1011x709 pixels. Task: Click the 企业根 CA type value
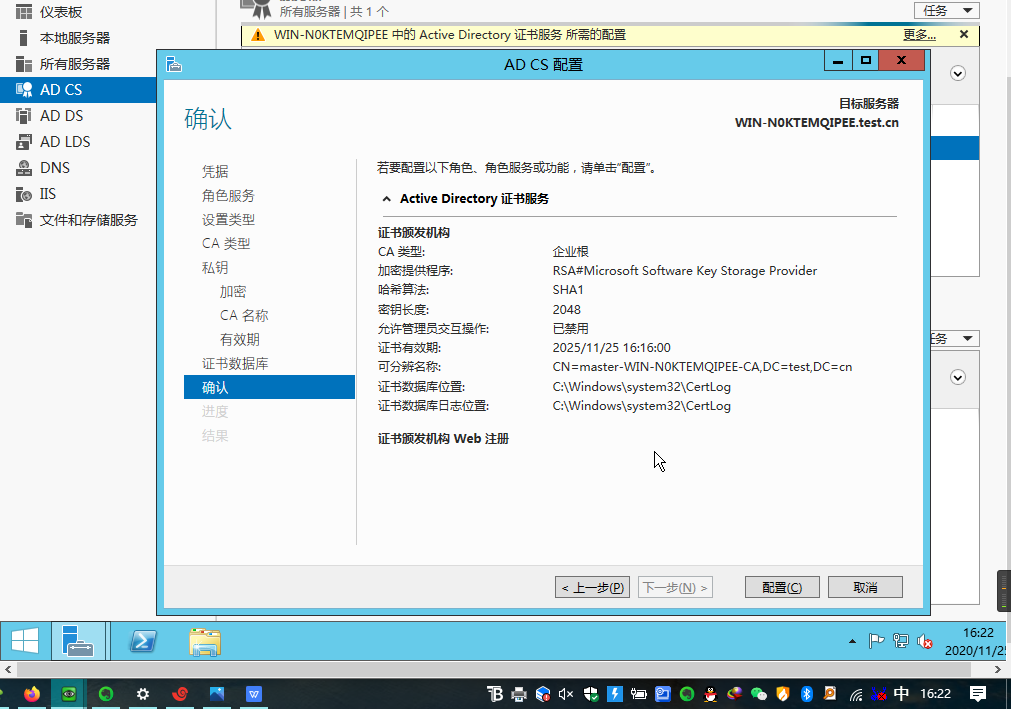pos(571,251)
